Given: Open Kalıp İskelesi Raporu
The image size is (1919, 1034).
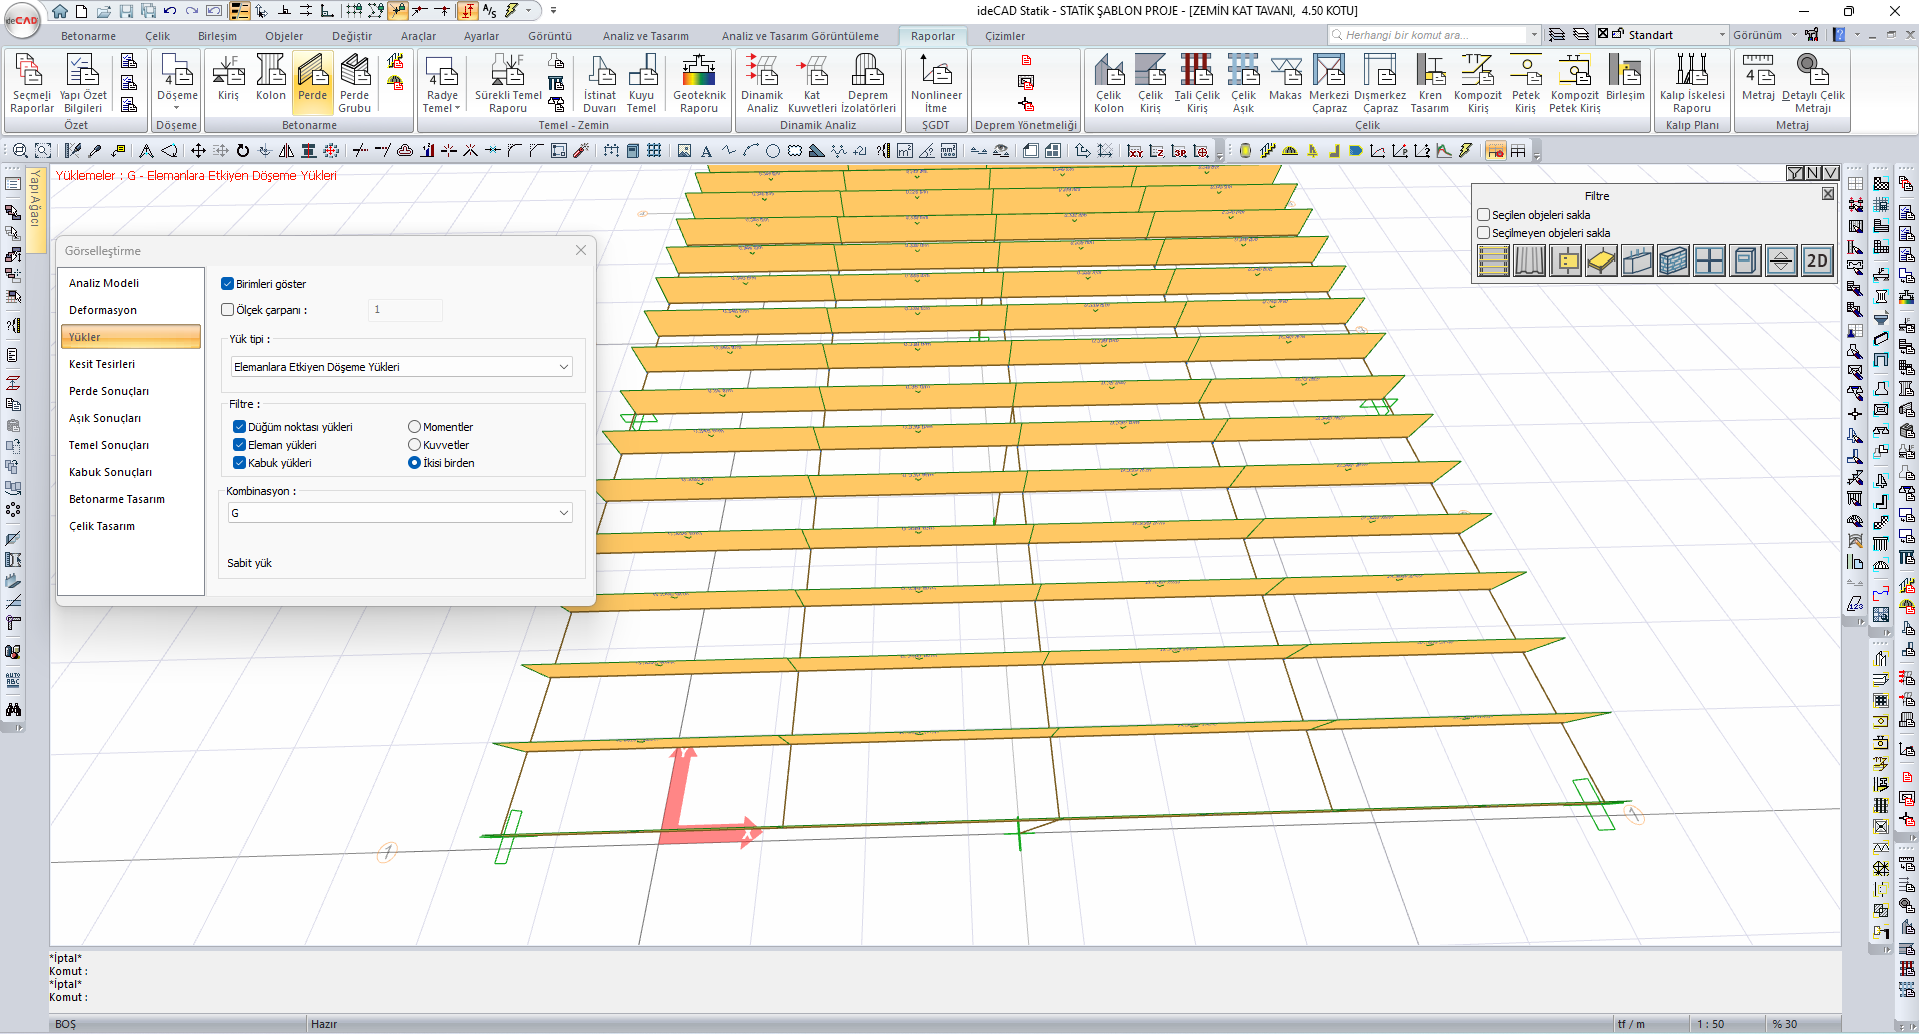Looking at the screenshot, I should click(x=1692, y=83).
